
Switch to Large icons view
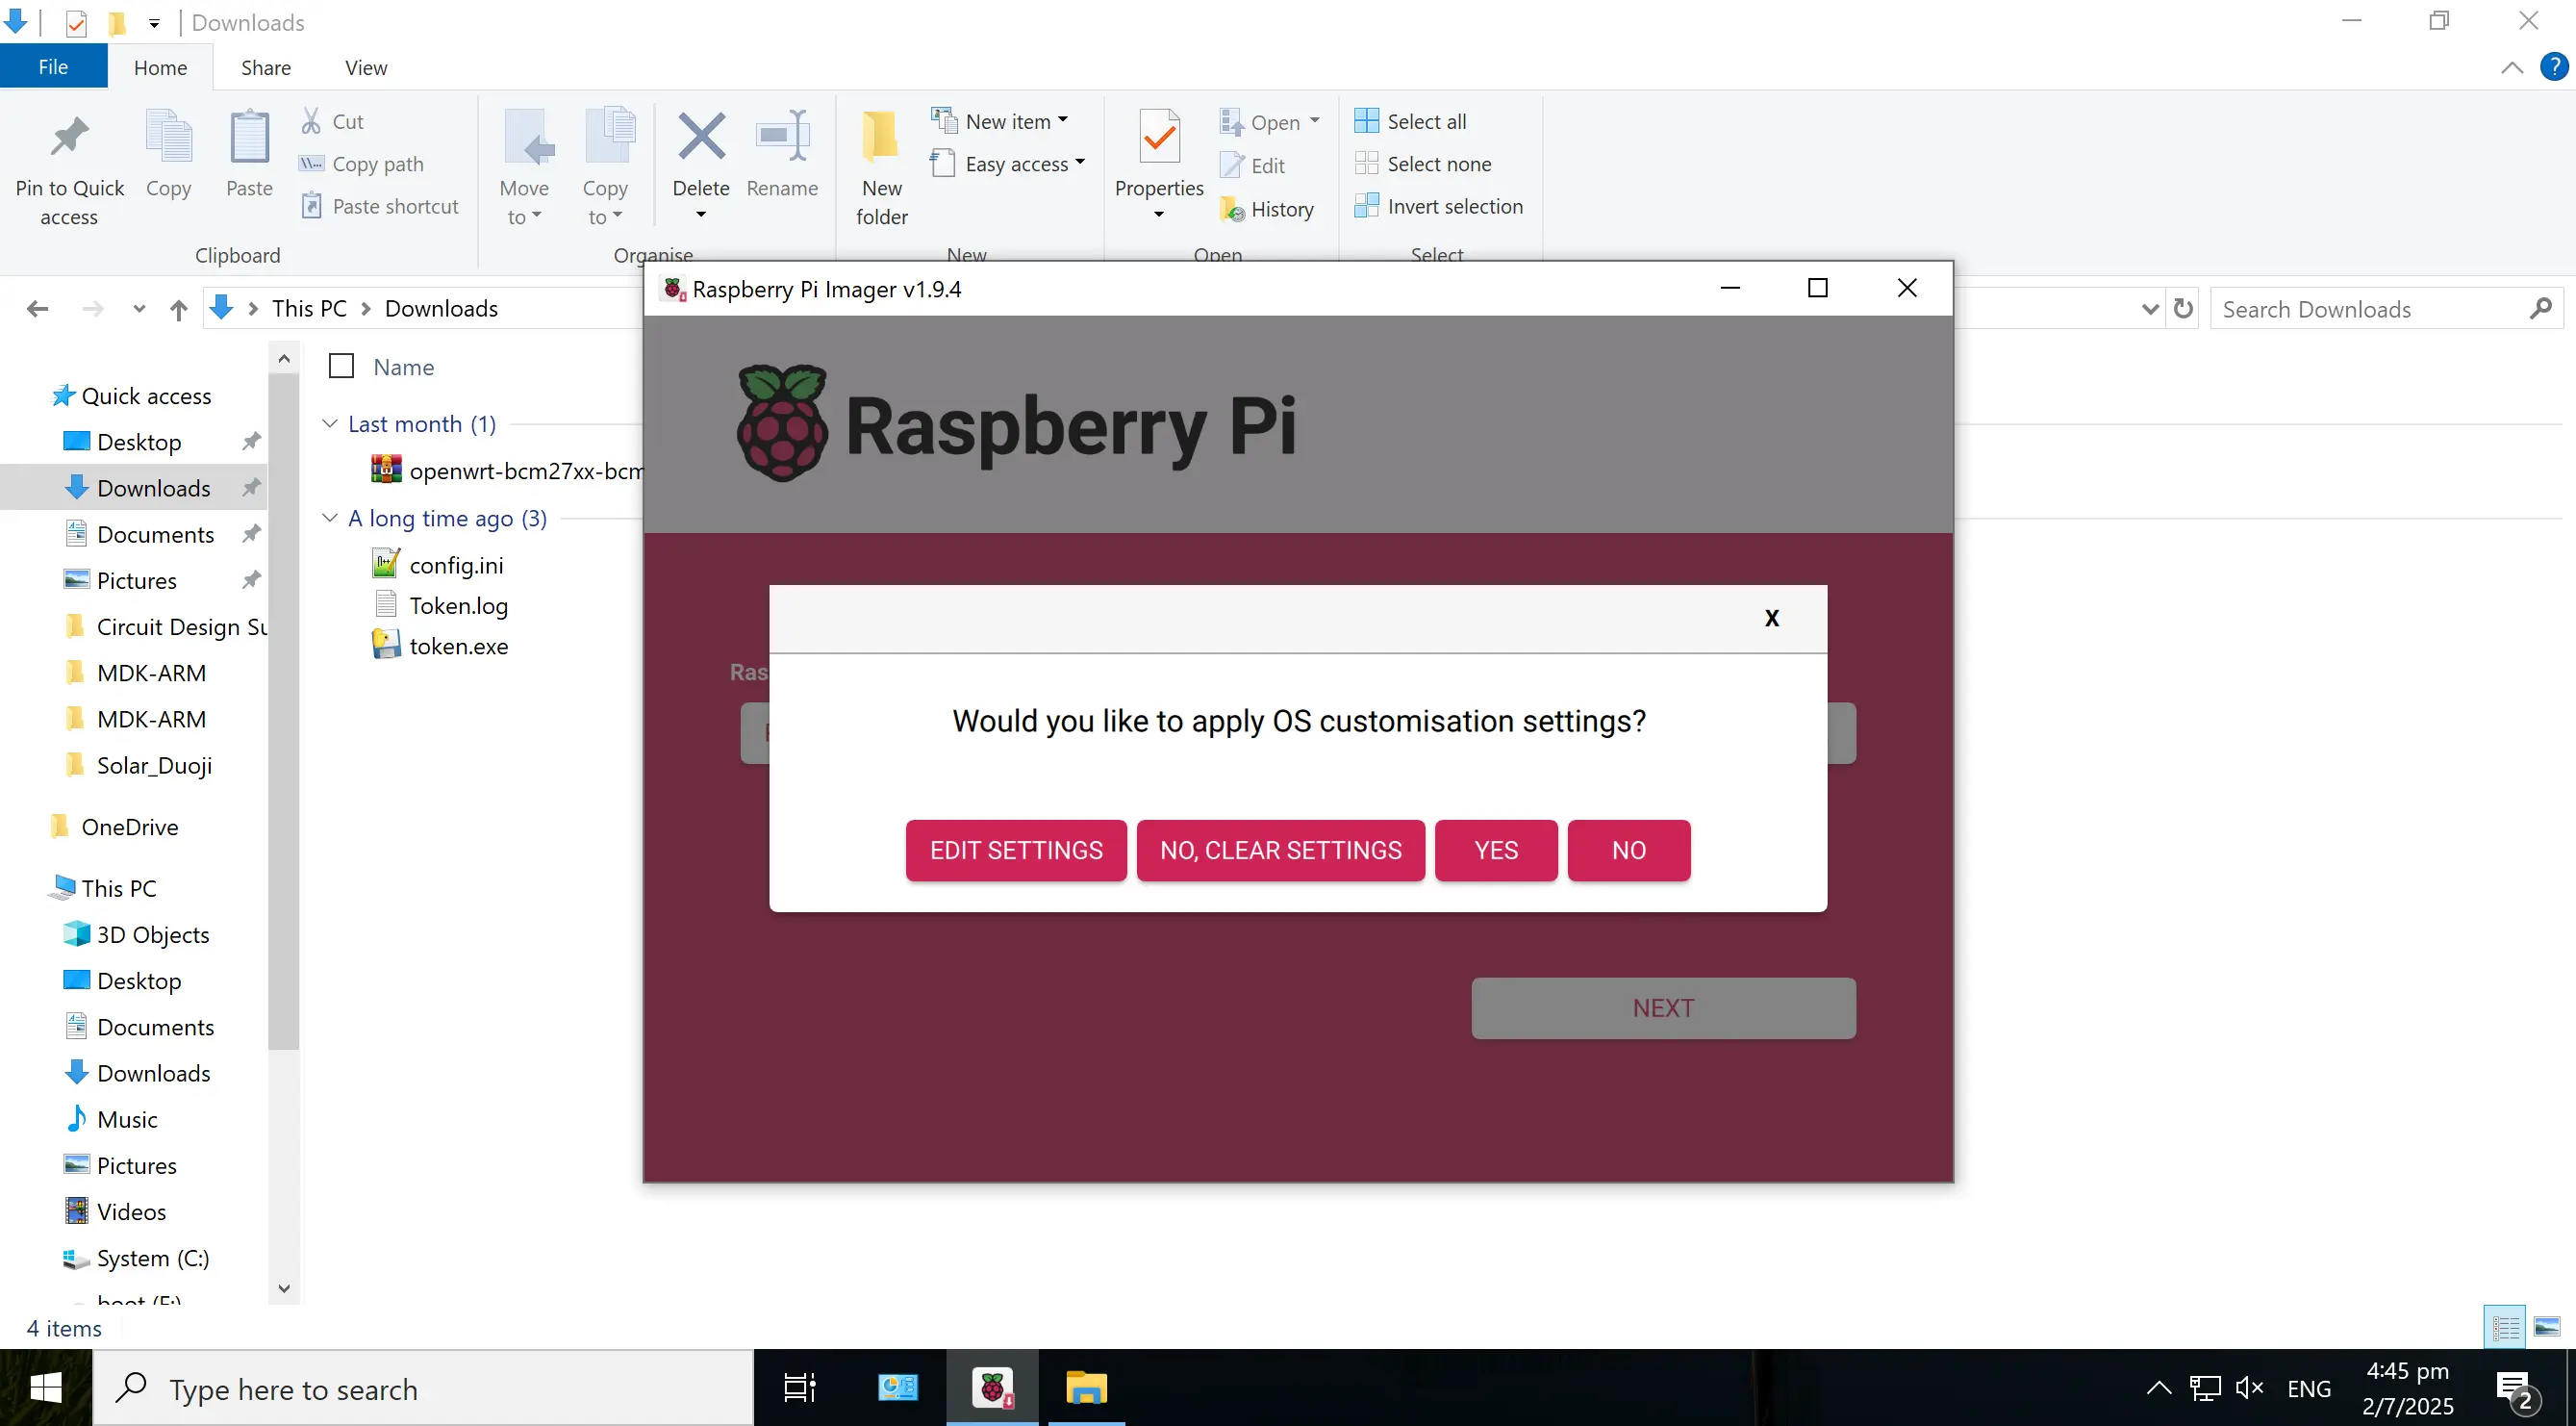click(x=2547, y=1327)
